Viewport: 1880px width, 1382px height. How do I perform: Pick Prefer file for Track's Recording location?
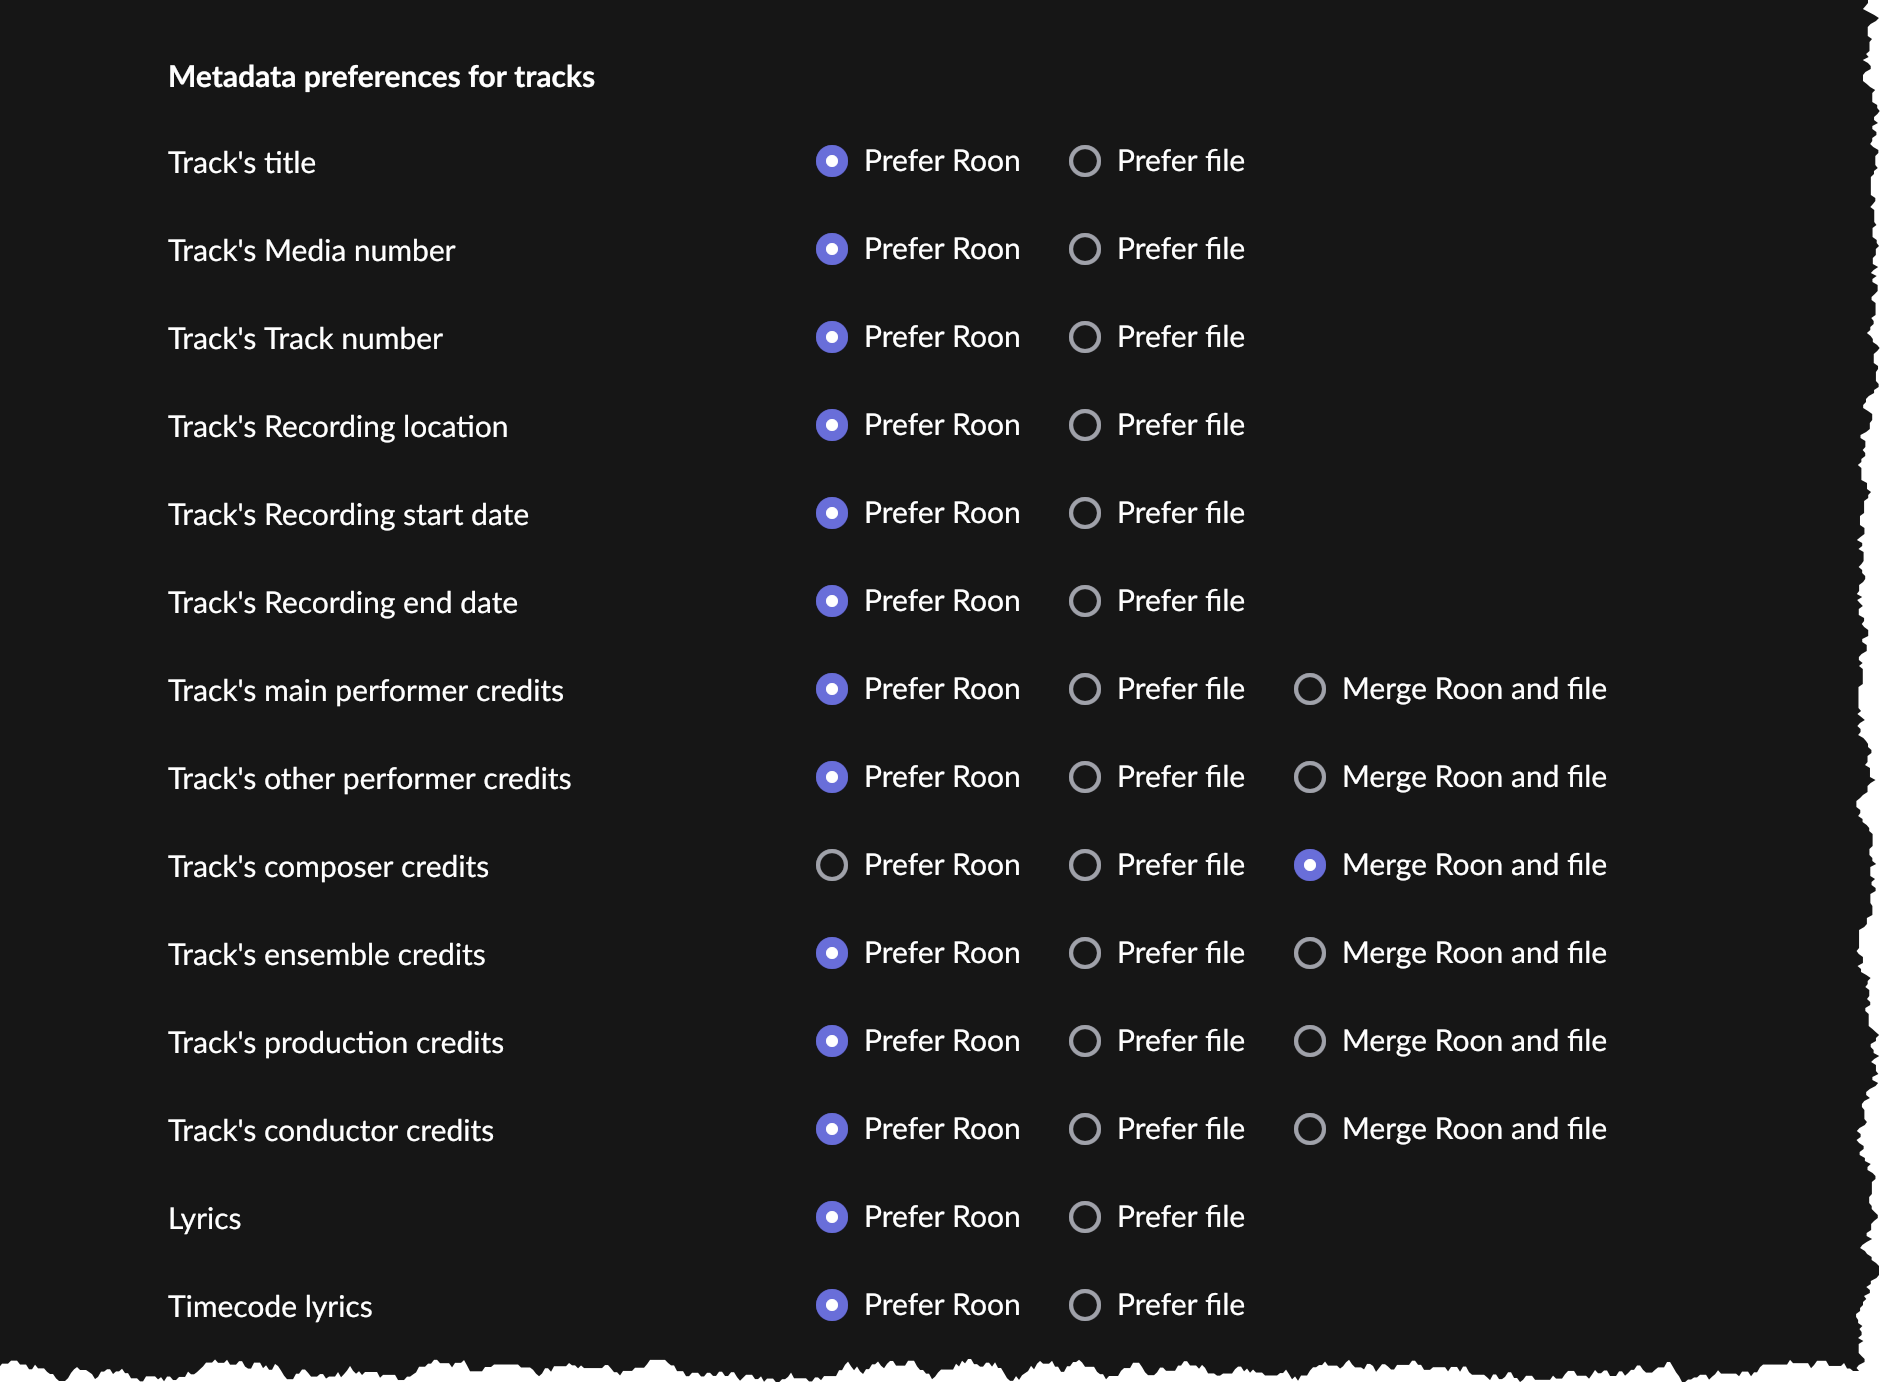(1085, 425)
